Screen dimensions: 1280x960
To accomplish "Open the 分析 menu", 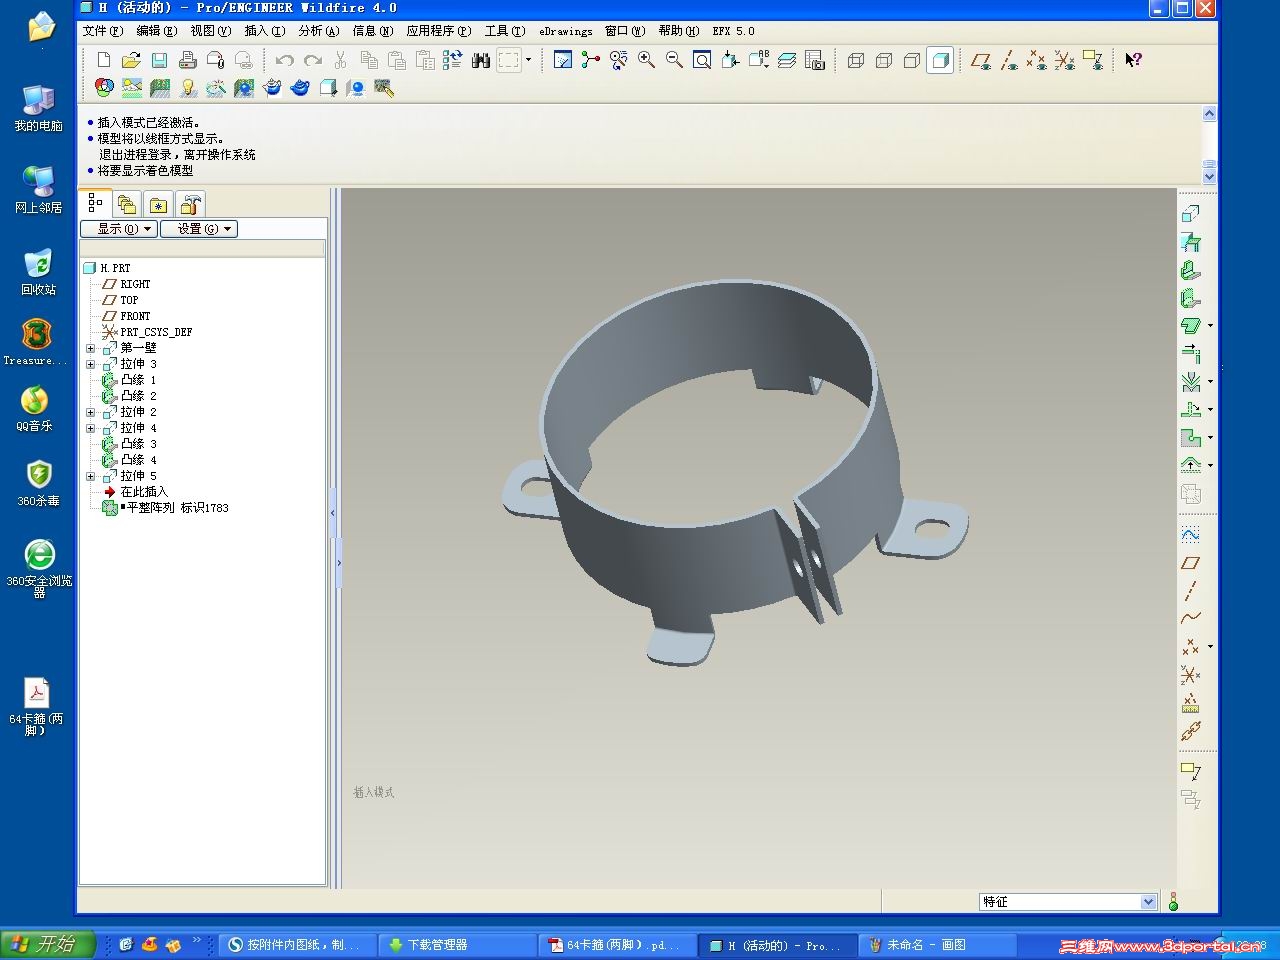I will click(318, 31).
